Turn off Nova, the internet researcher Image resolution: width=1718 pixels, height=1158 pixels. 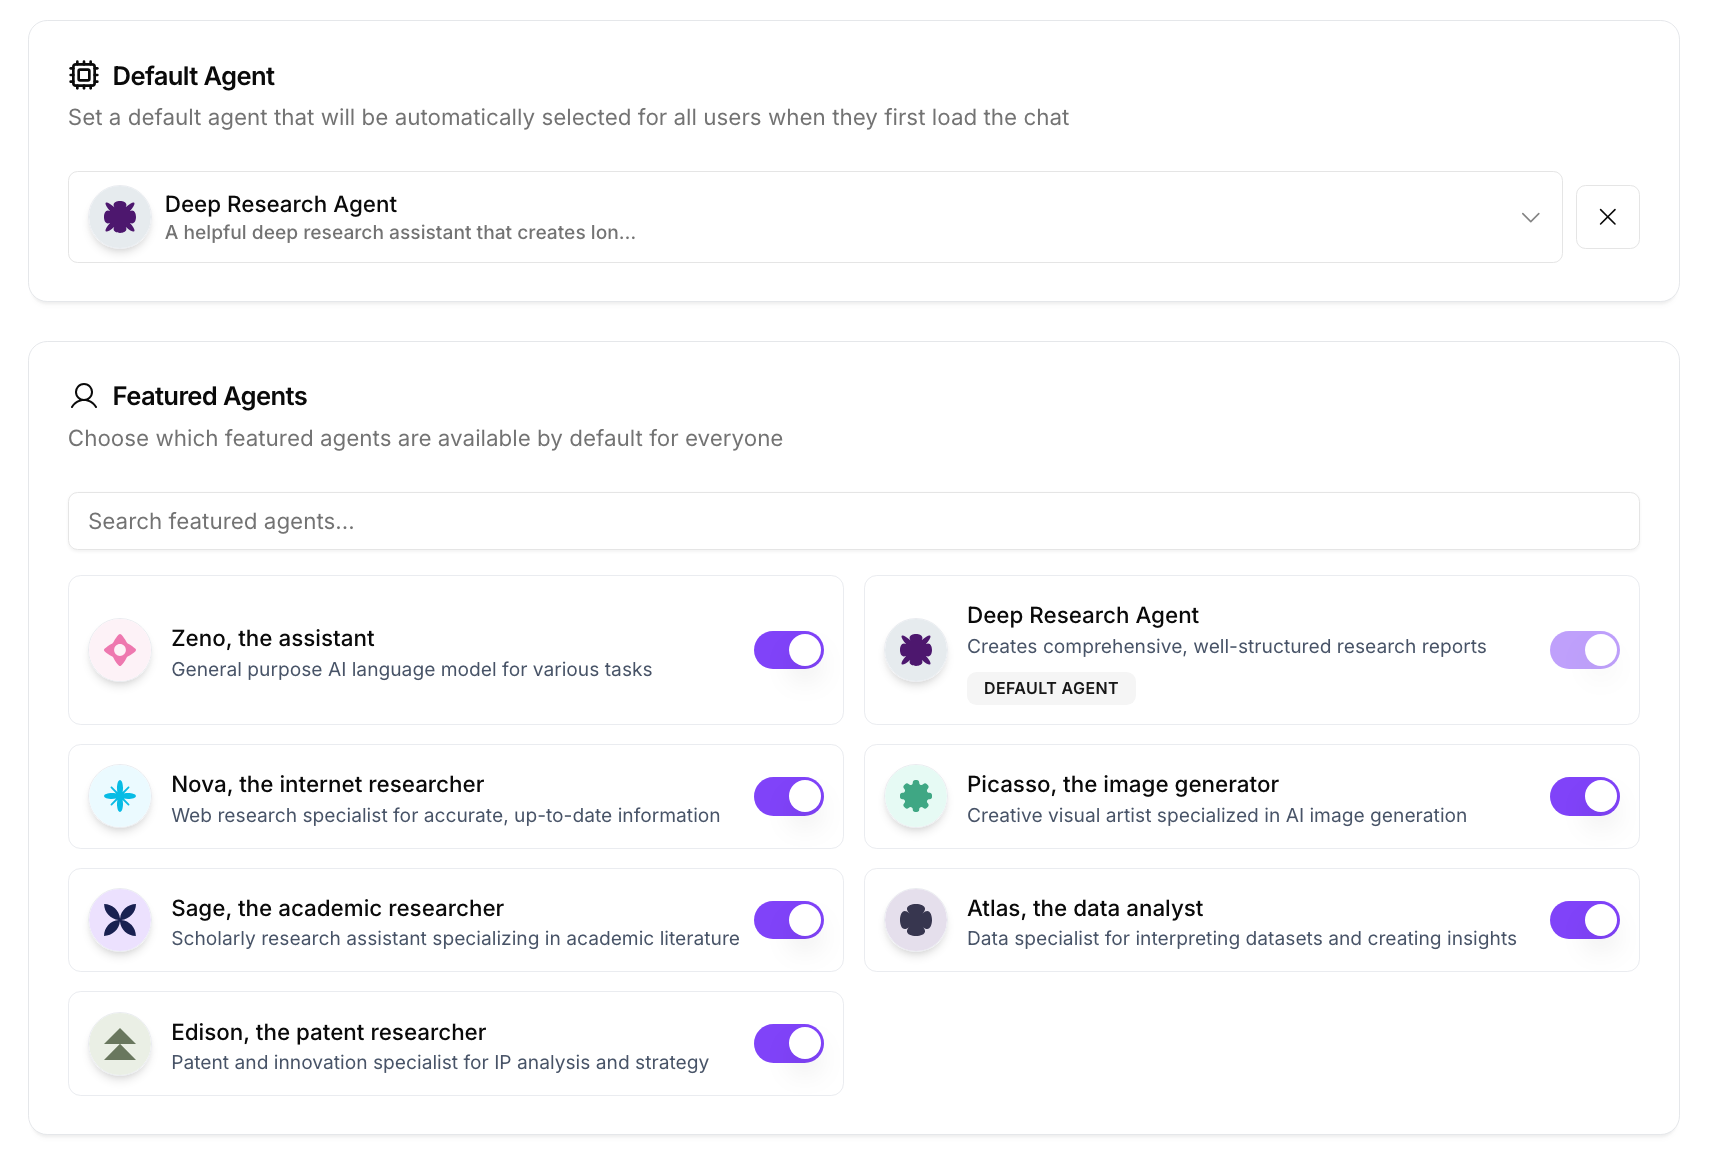point(788,796)
